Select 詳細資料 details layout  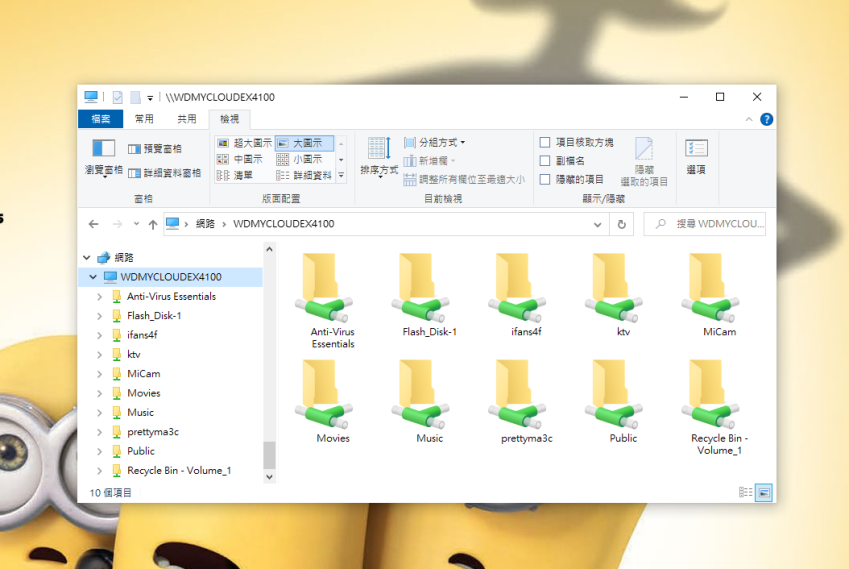304,175
